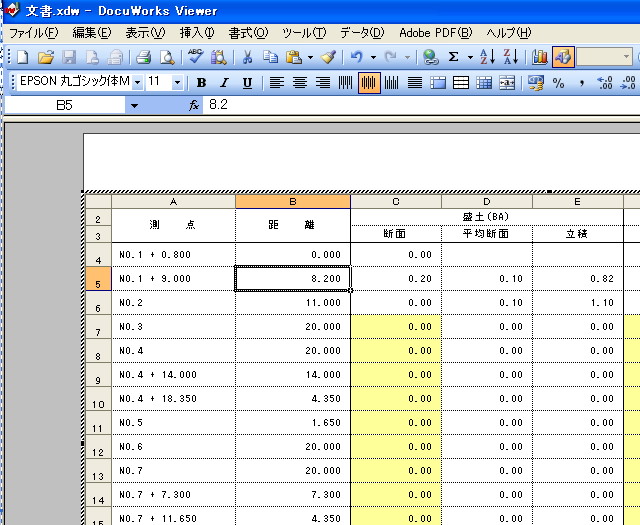Open the ツール(T) menu

pos(304,33)
